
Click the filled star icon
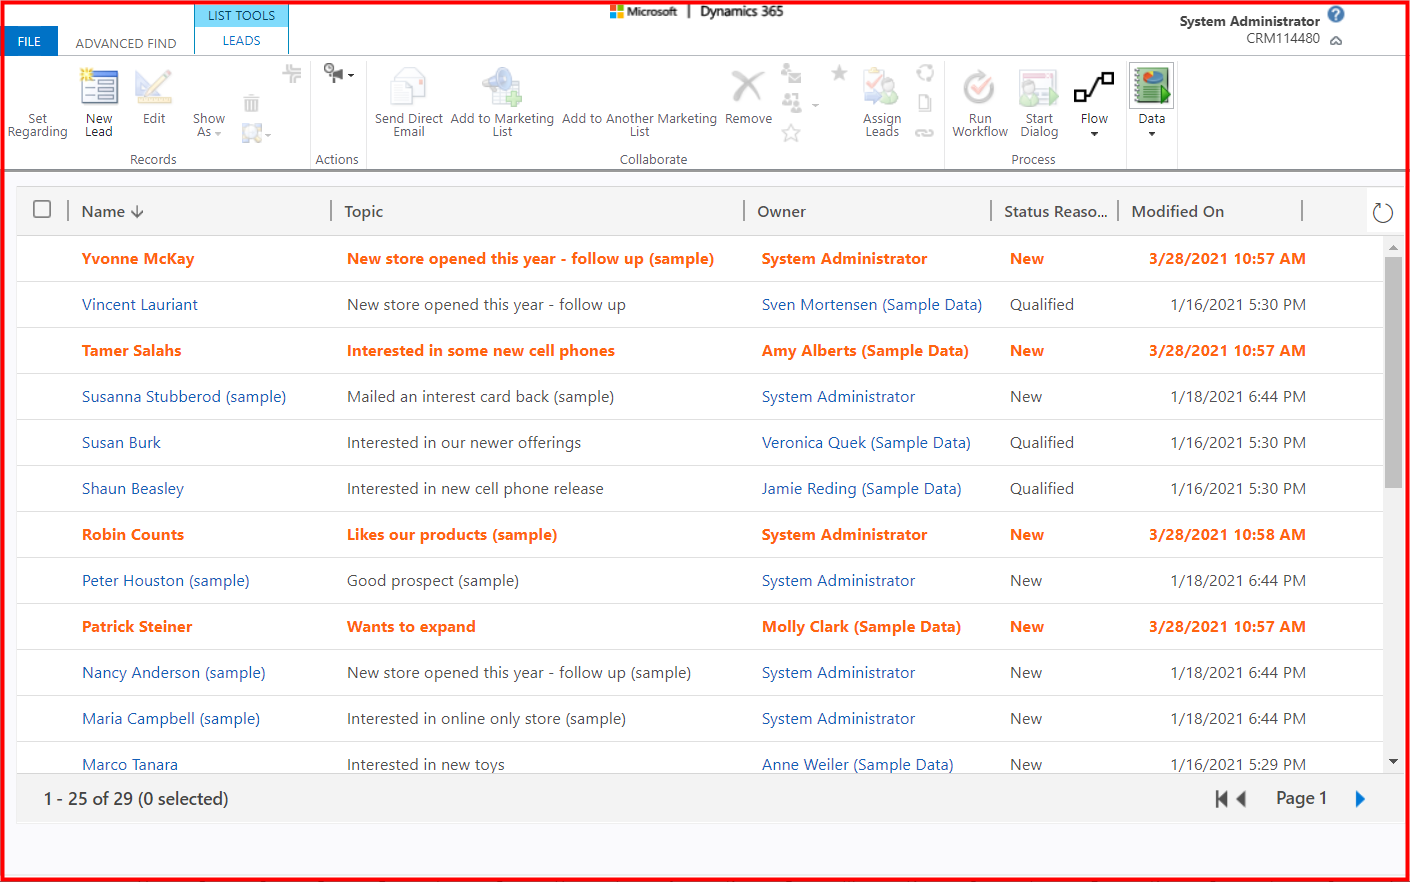click(x=839, y=73)
